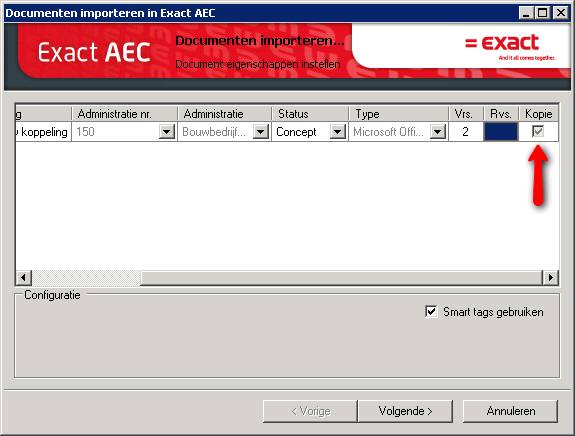Expand the Type dropdown with Microsoft Offi...
The image size is (575, 436).
coord(437,132)
